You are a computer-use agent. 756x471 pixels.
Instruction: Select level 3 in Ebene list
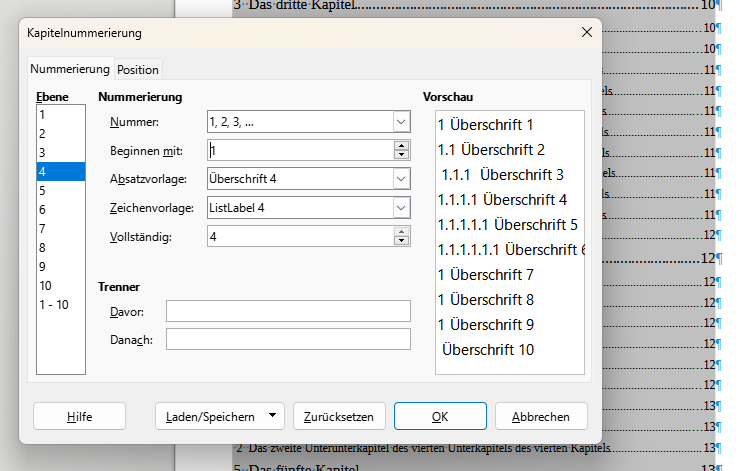[61, 152]
